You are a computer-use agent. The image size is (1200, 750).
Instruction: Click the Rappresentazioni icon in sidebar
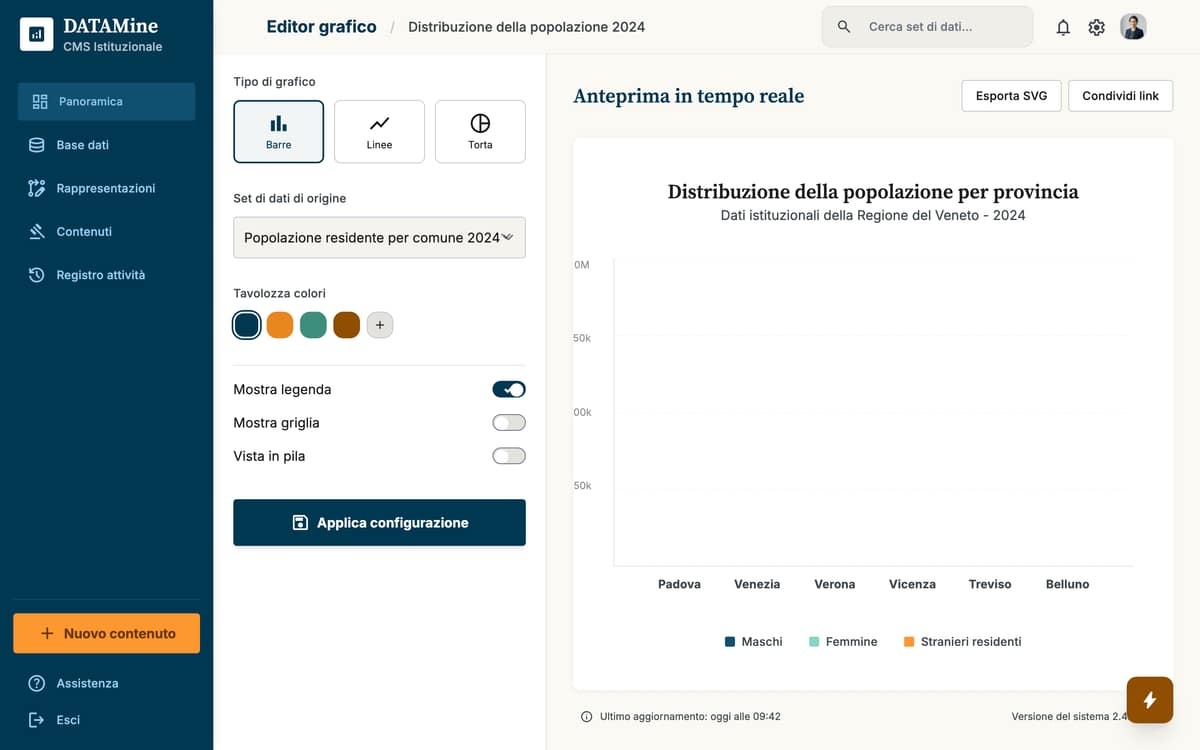[37, 188]
